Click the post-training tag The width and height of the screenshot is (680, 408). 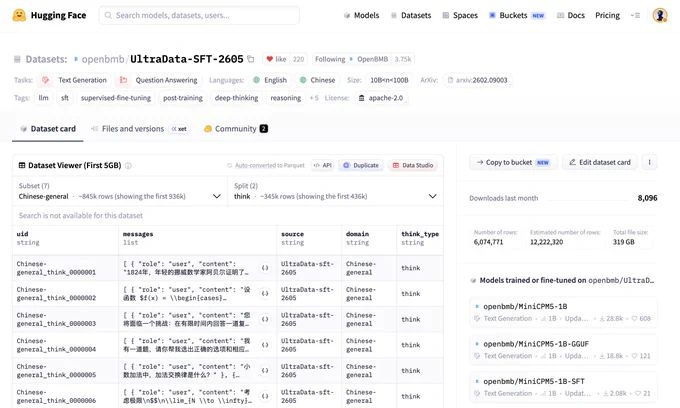(183, 98)
